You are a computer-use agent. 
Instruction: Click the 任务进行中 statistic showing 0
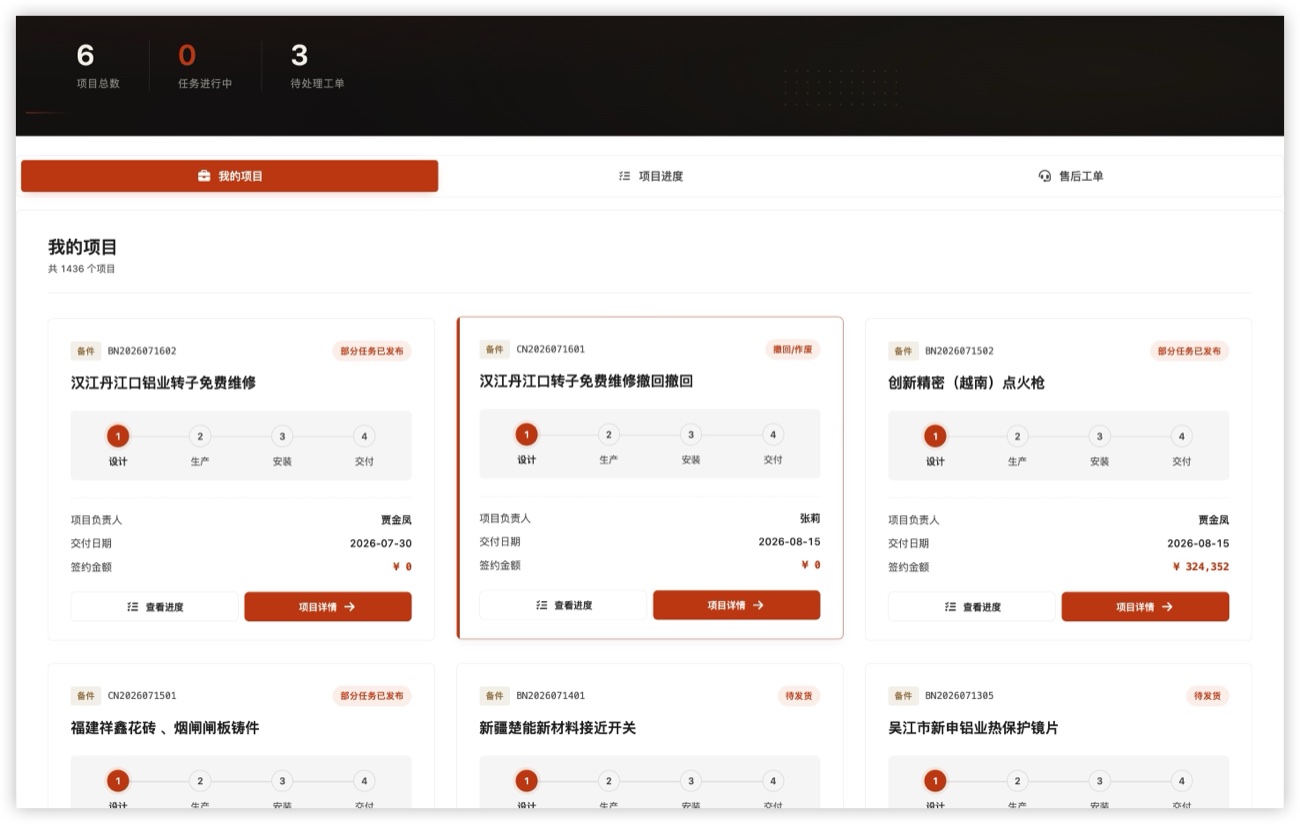point(205,66)
